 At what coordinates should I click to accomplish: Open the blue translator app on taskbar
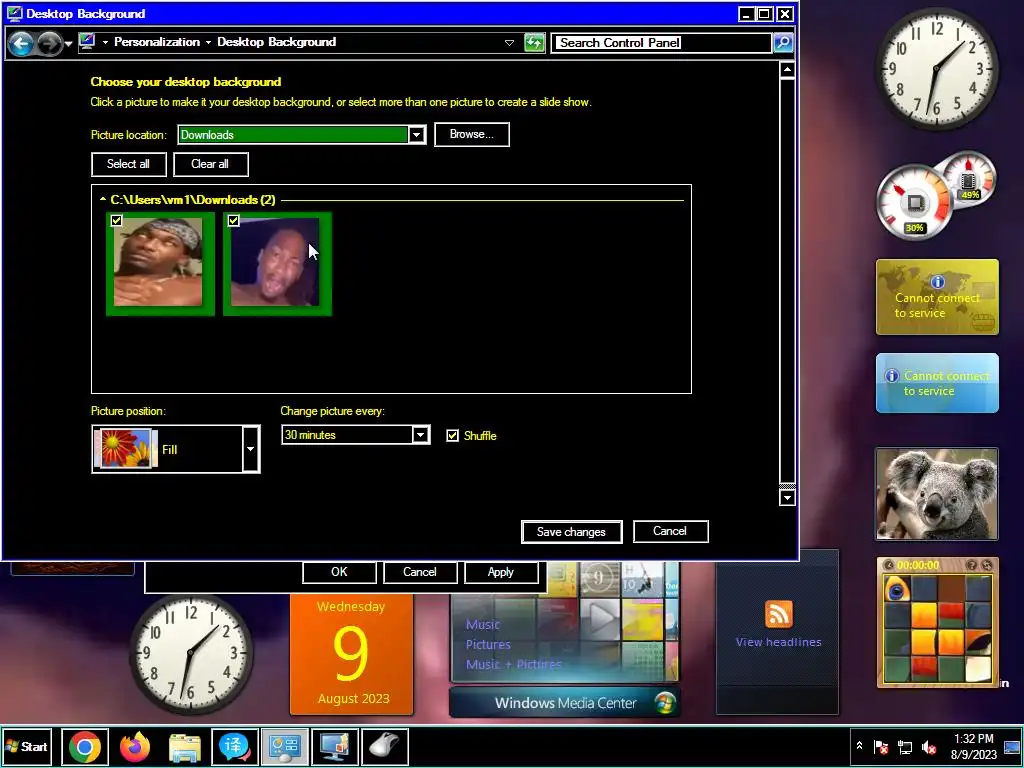(x=234, y=746)
